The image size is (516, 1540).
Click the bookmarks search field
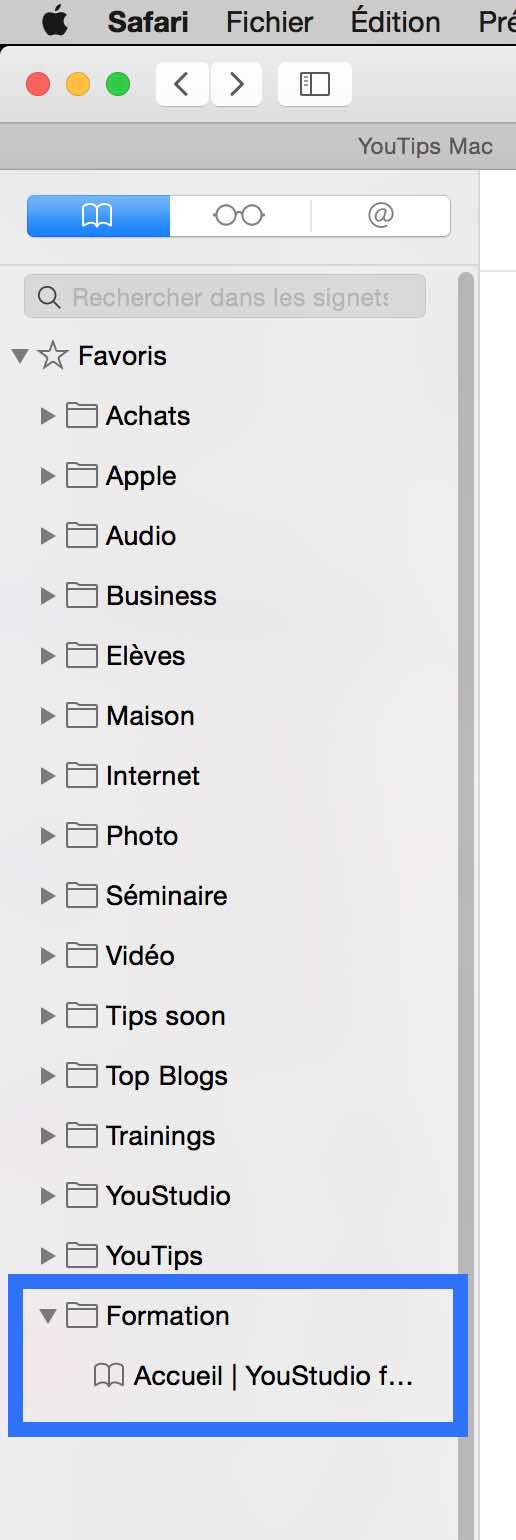(x=225, y=297)
